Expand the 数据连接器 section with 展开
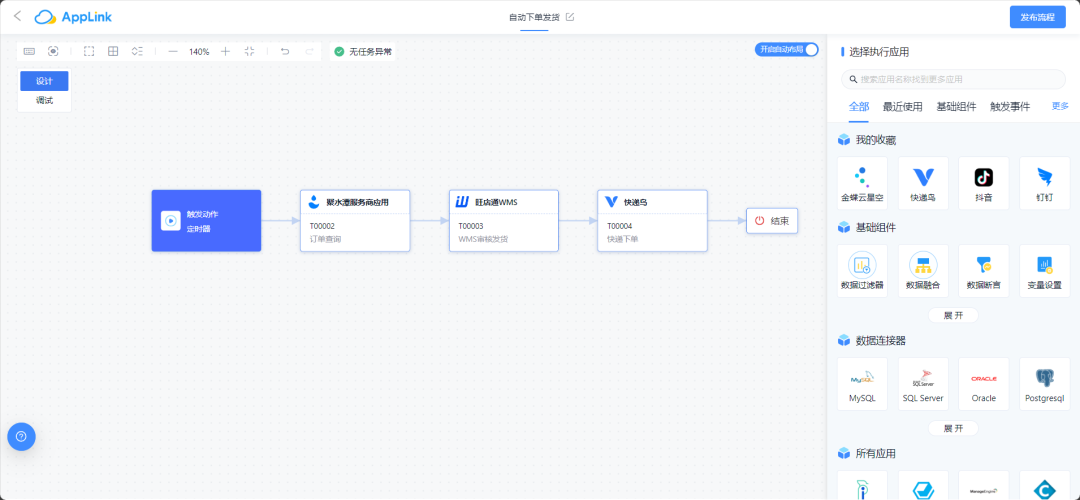Viewport: 1080px width, 500px height. pos(953,428)
